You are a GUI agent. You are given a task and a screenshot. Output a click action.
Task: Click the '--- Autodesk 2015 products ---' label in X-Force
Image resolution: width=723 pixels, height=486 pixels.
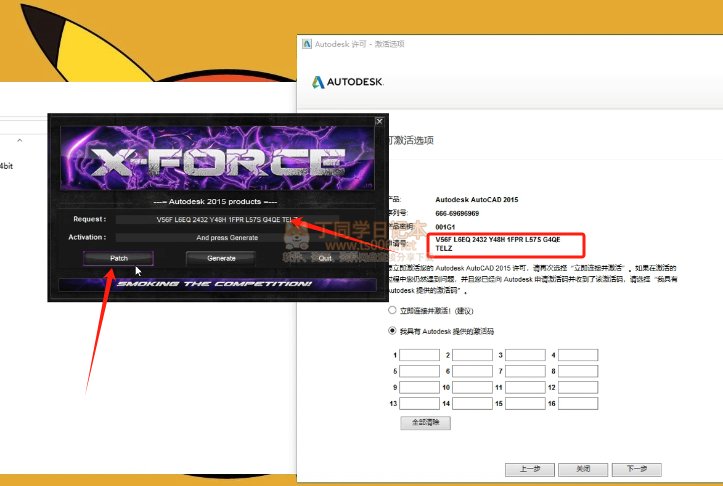coord(215,202)
